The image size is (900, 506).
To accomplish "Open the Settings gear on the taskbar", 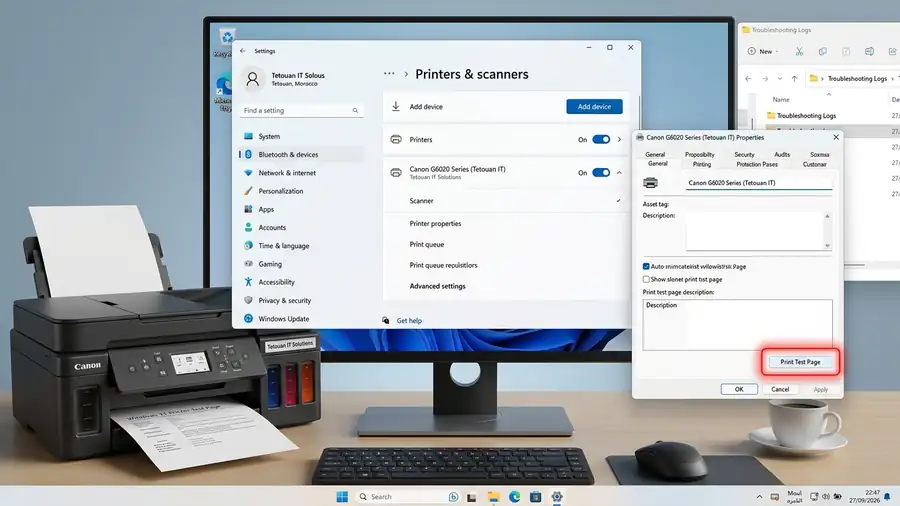I will coord(557,497).
